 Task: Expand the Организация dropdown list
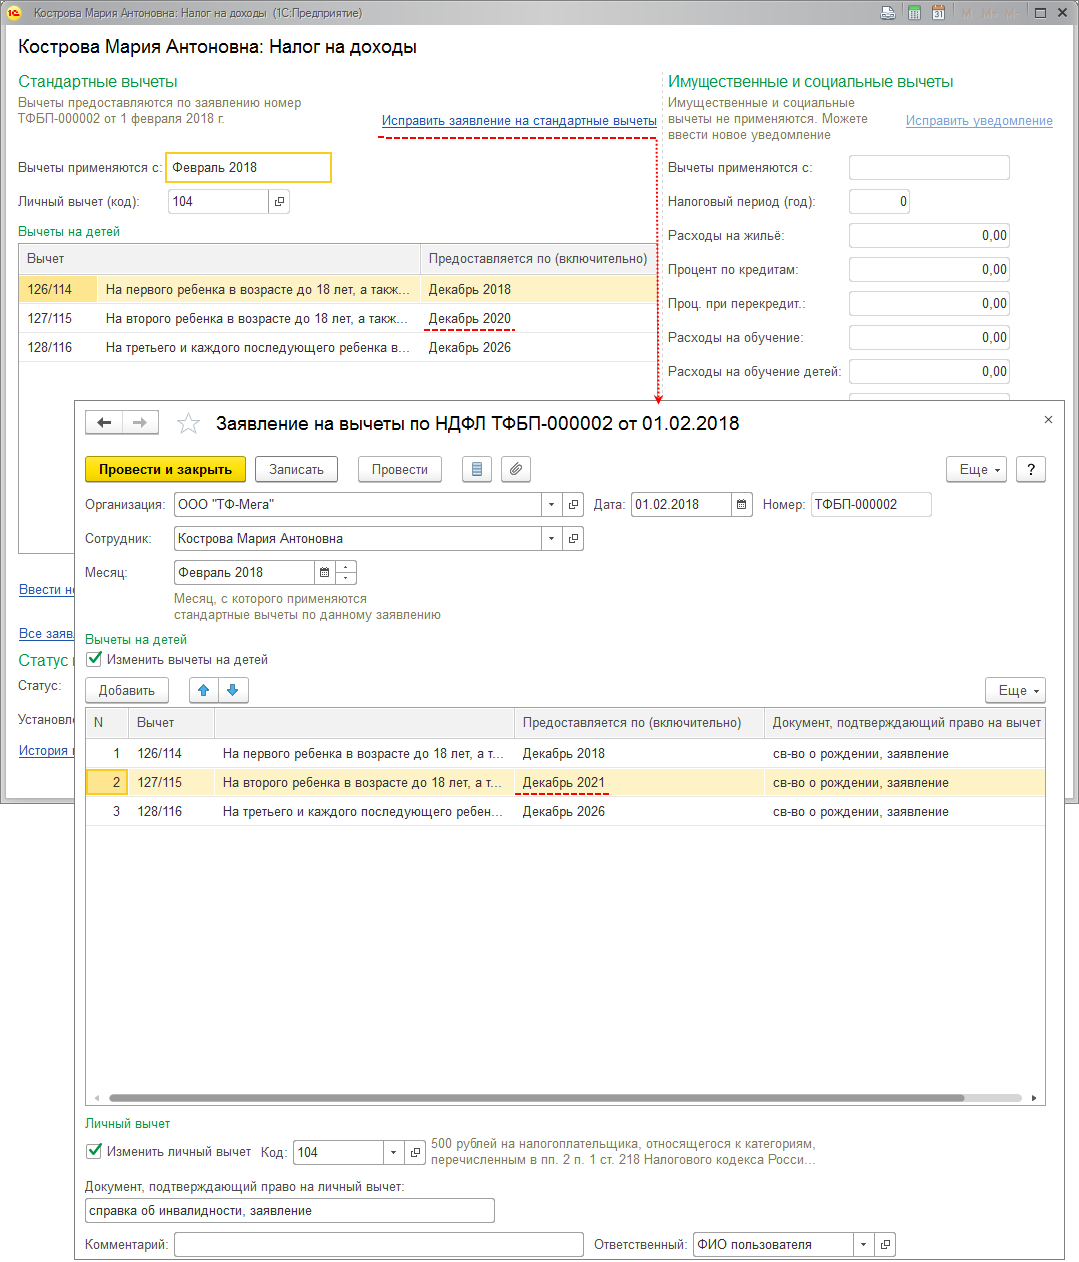coord(551,505)
